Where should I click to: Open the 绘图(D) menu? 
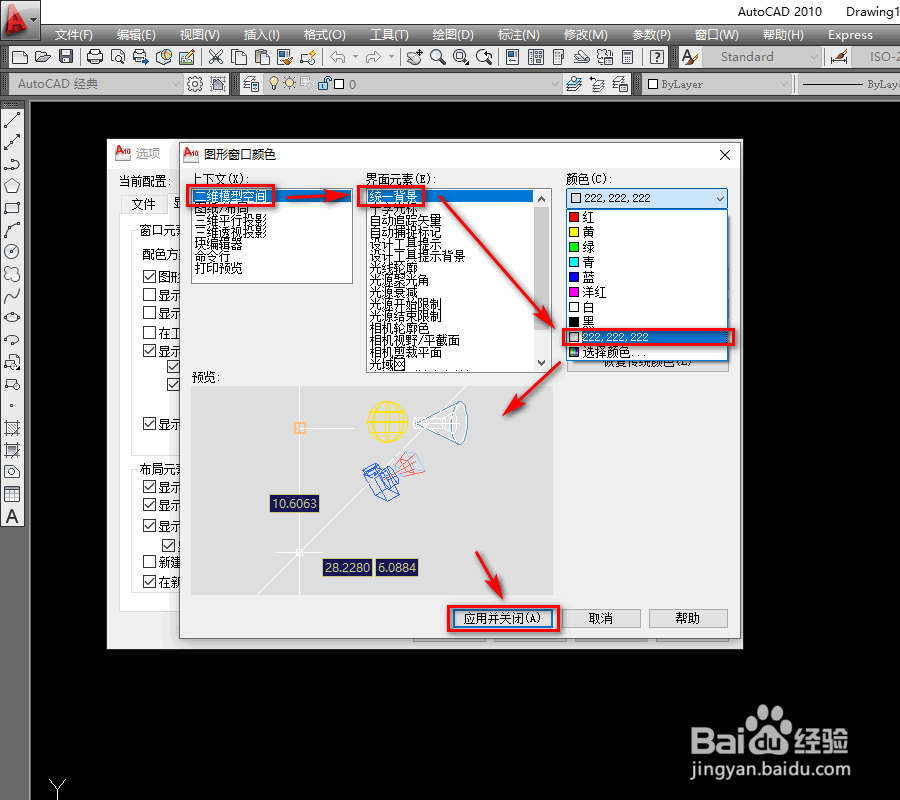tap(453, 35)
